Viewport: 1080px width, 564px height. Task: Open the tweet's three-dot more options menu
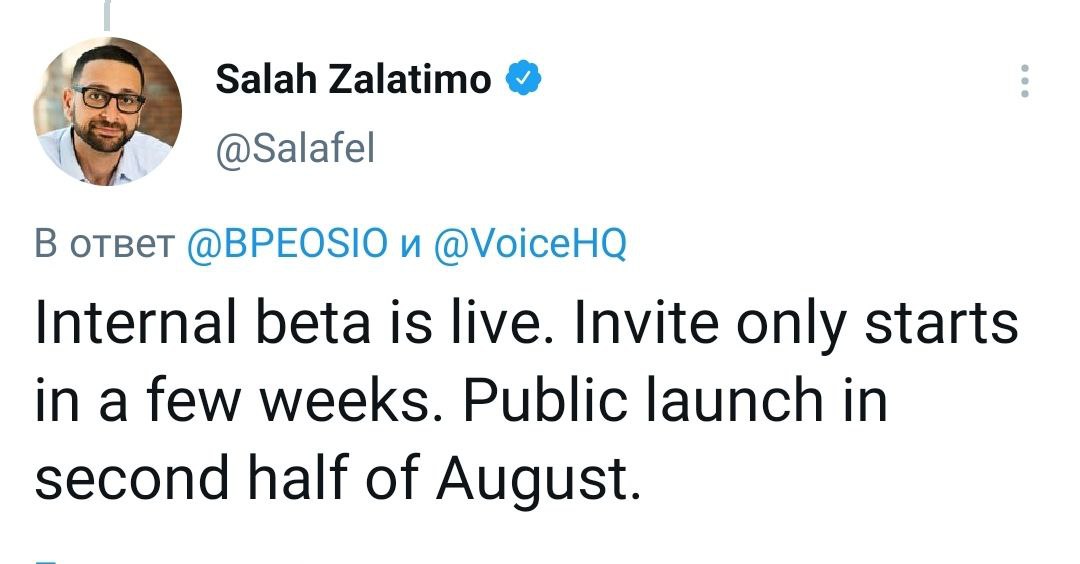[x=1023, y=82]
